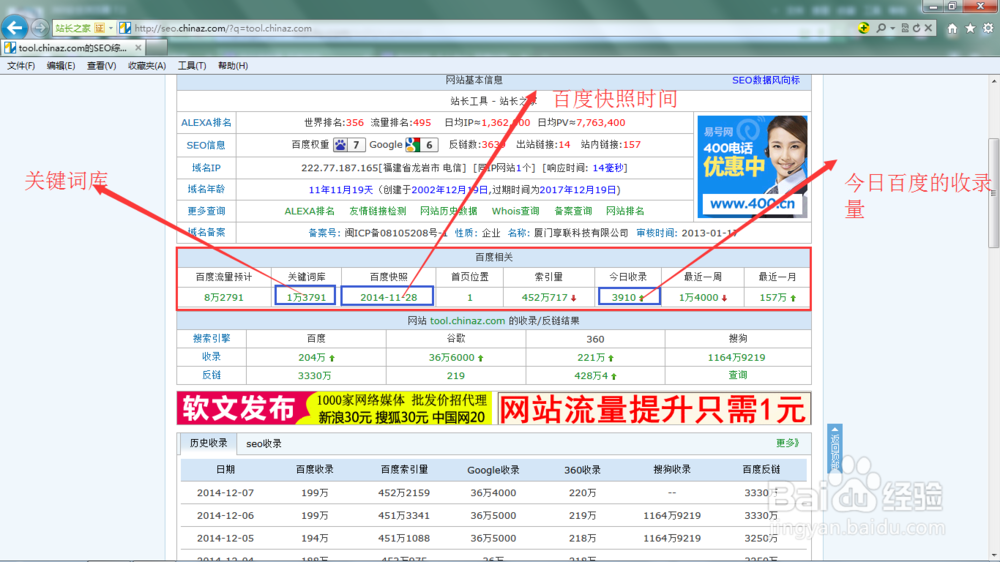Click the chinaz favicon in the address bar

(x=125, y=28)
